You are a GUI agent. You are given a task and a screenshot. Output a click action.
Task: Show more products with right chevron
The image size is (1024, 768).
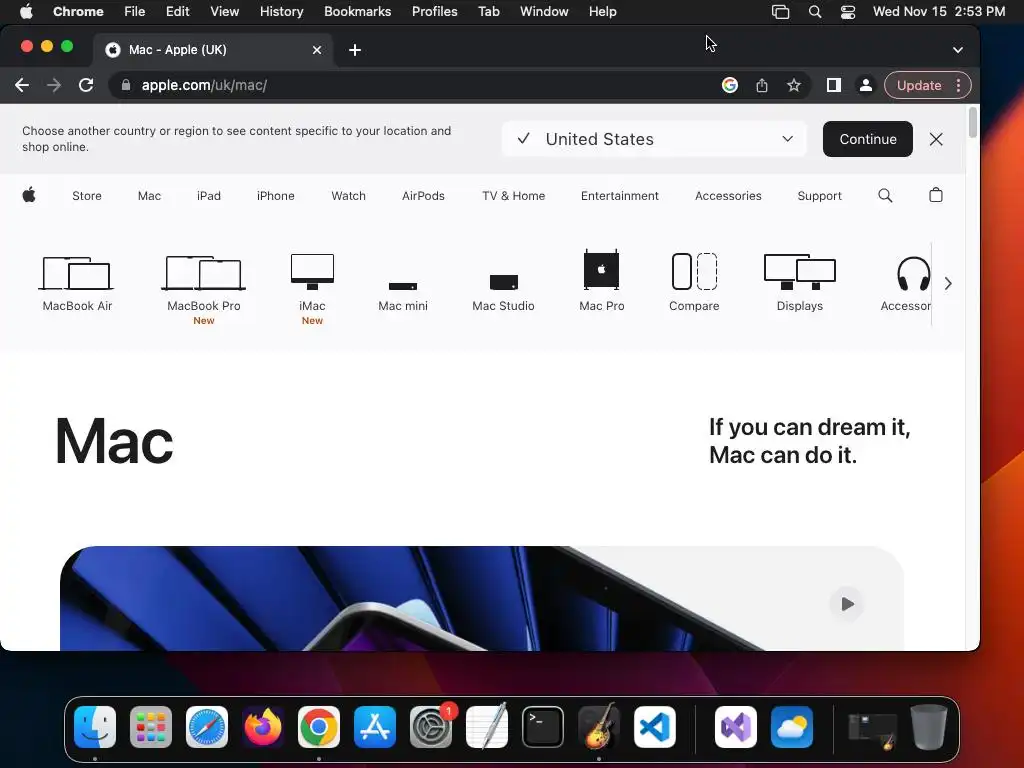tap(948, 283)
